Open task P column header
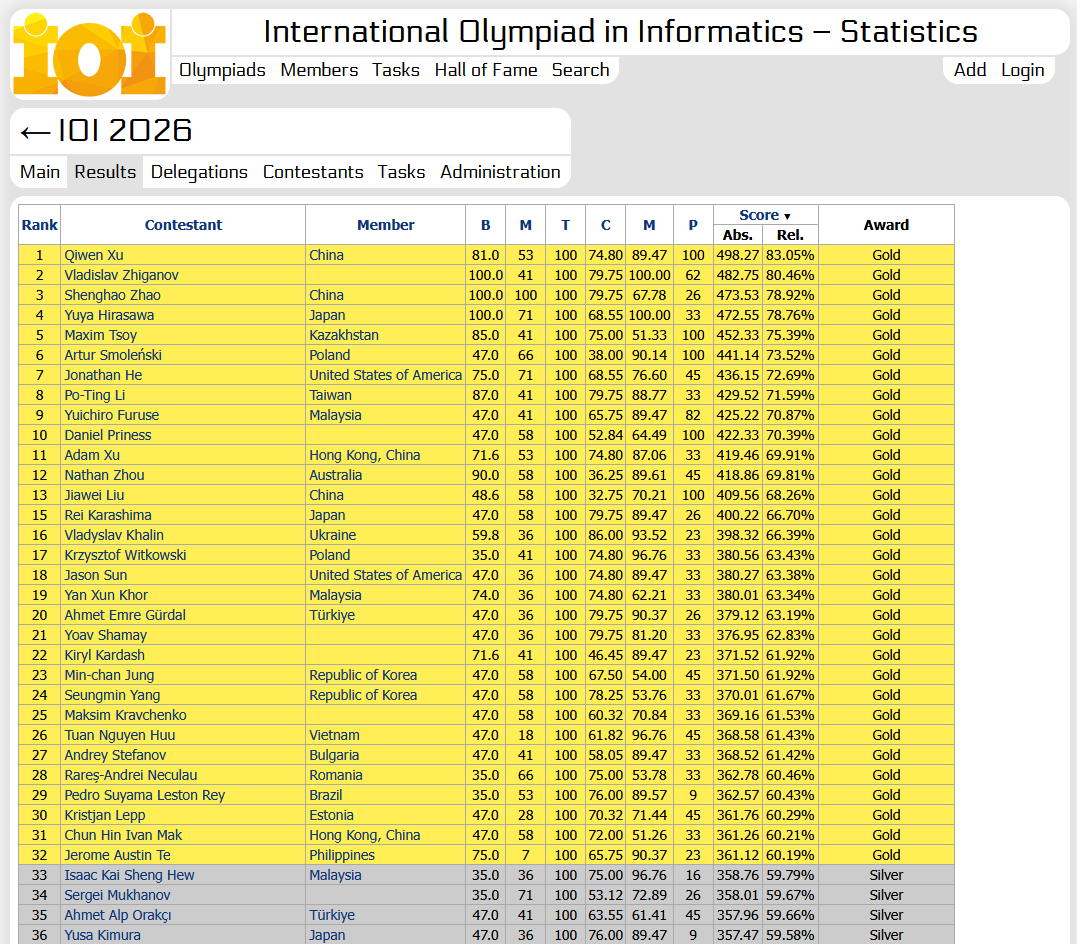Image resolution: width=1077 pixels, height=944 pixels. click(693, 225)
